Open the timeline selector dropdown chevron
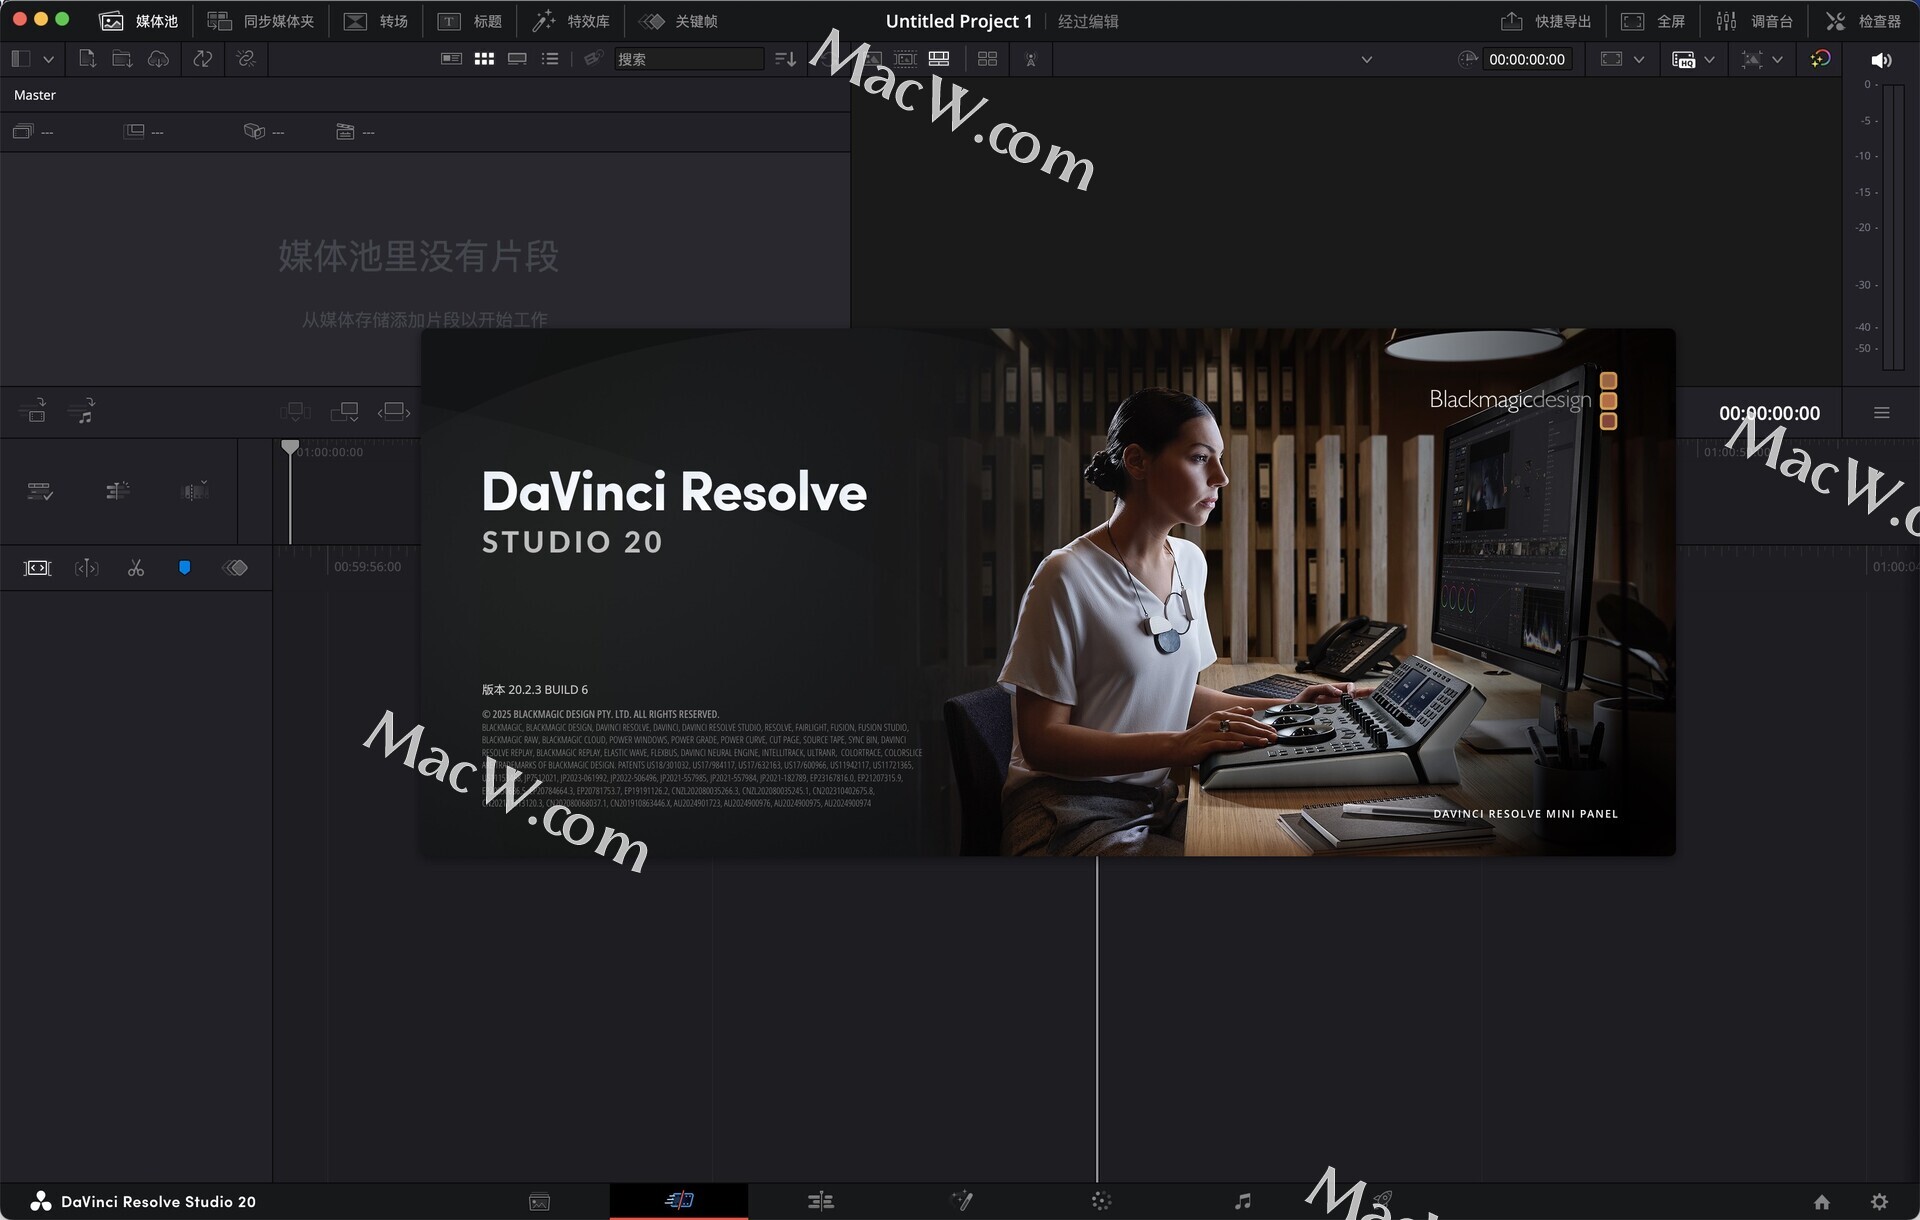The height and width of the screenshot is (1220, 1920). pyautogui.click(x=1366, y=59)
